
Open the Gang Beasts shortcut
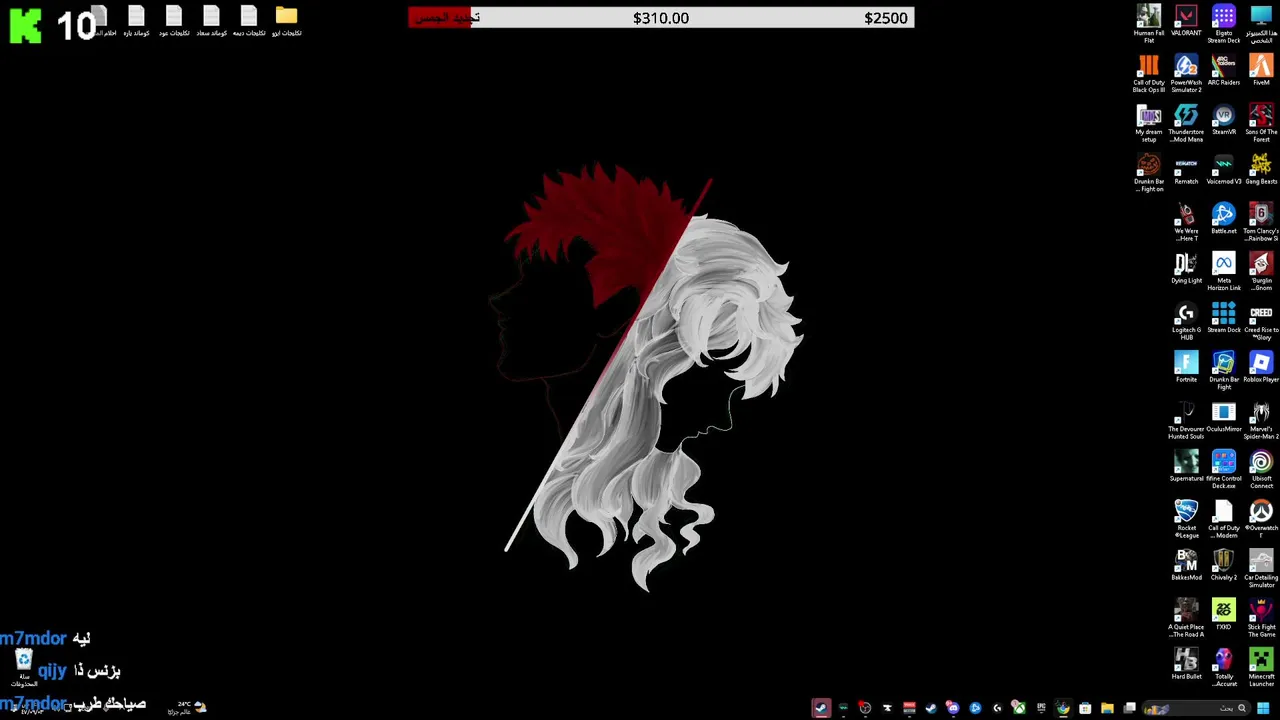pos(1261,169)
